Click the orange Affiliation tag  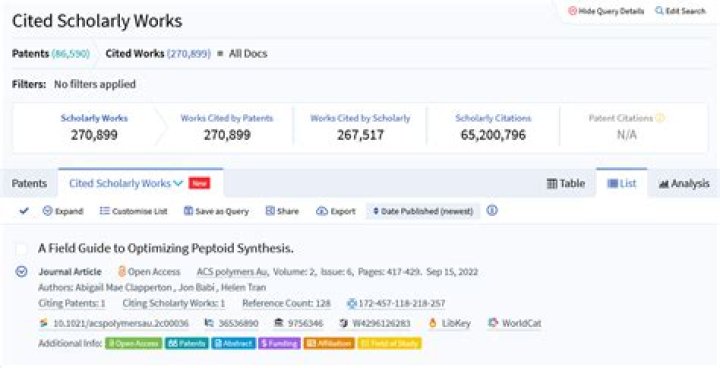pyautogui.click(x=329, y=343)
